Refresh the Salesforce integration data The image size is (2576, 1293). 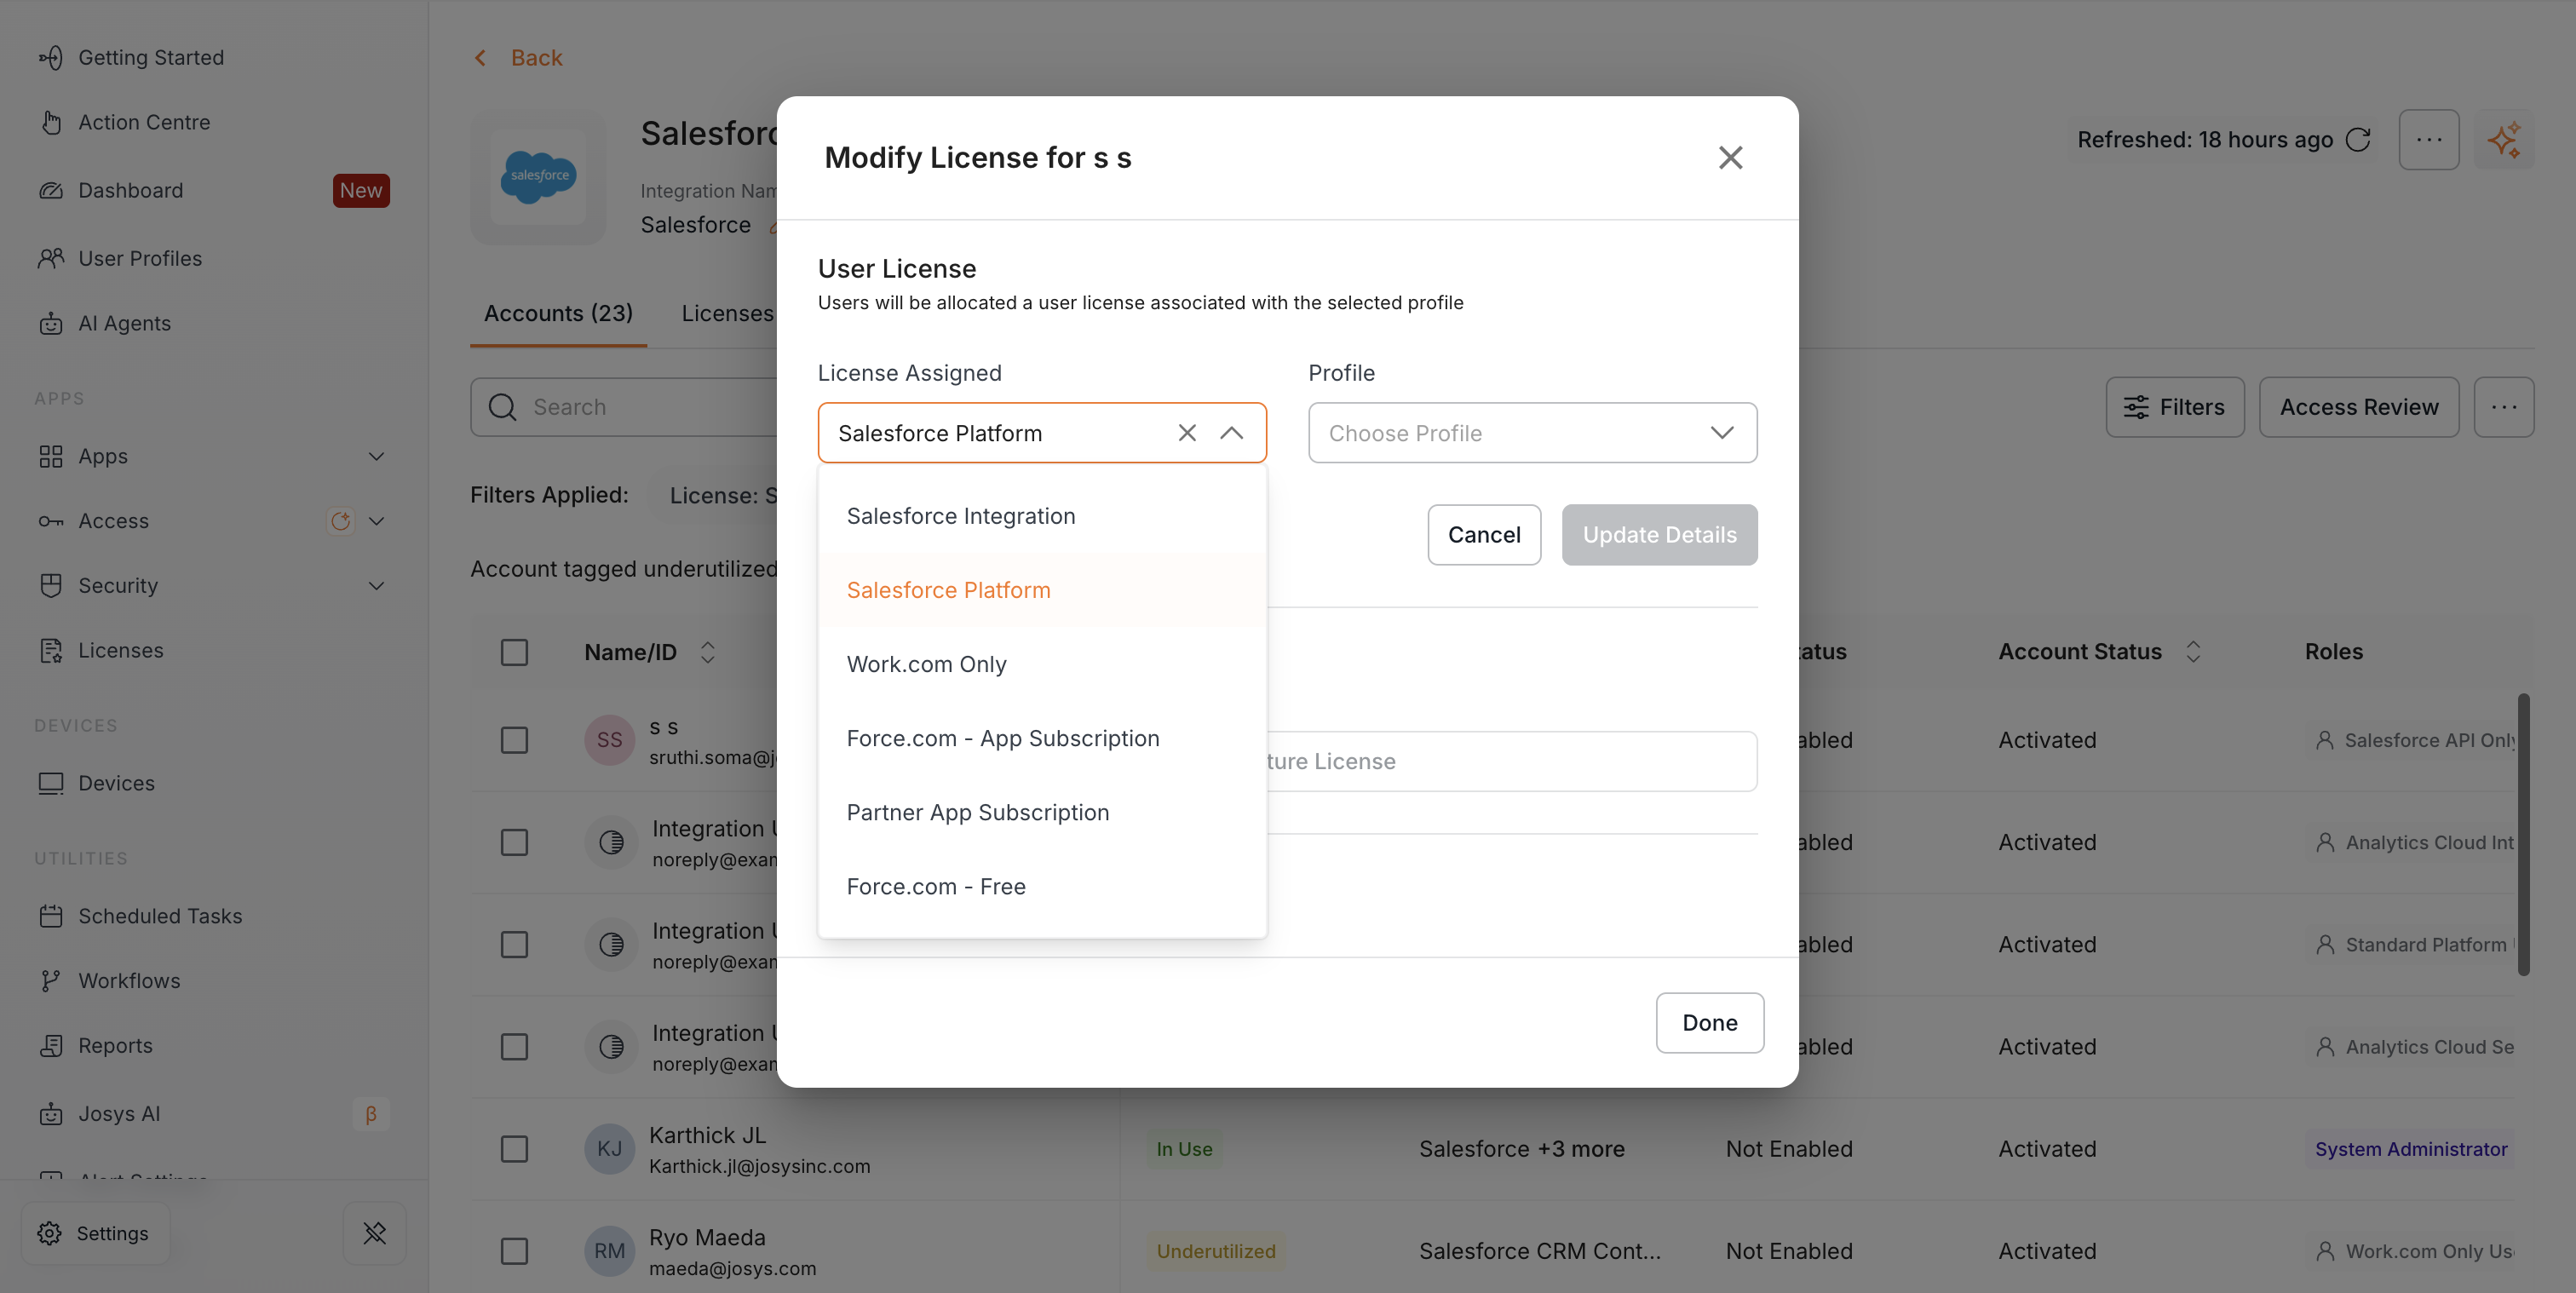tap(2358, 140)
